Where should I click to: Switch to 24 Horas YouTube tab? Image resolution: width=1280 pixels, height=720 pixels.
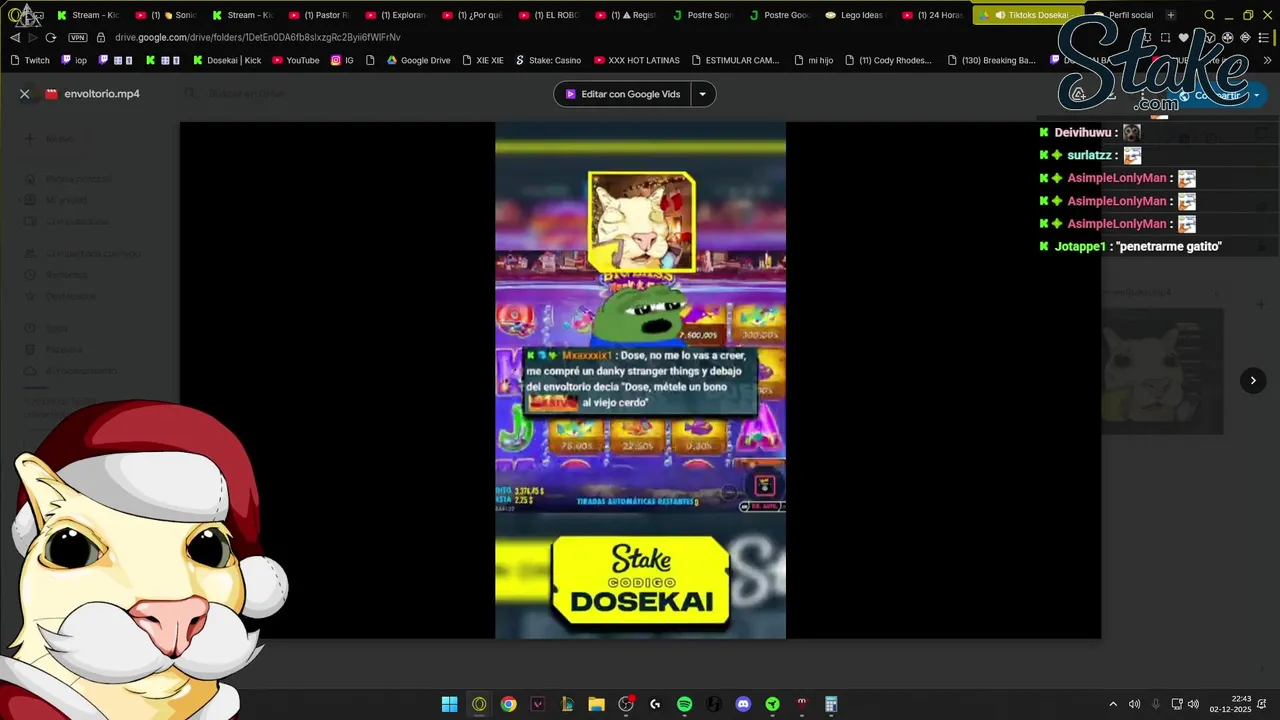coord(932,15)
